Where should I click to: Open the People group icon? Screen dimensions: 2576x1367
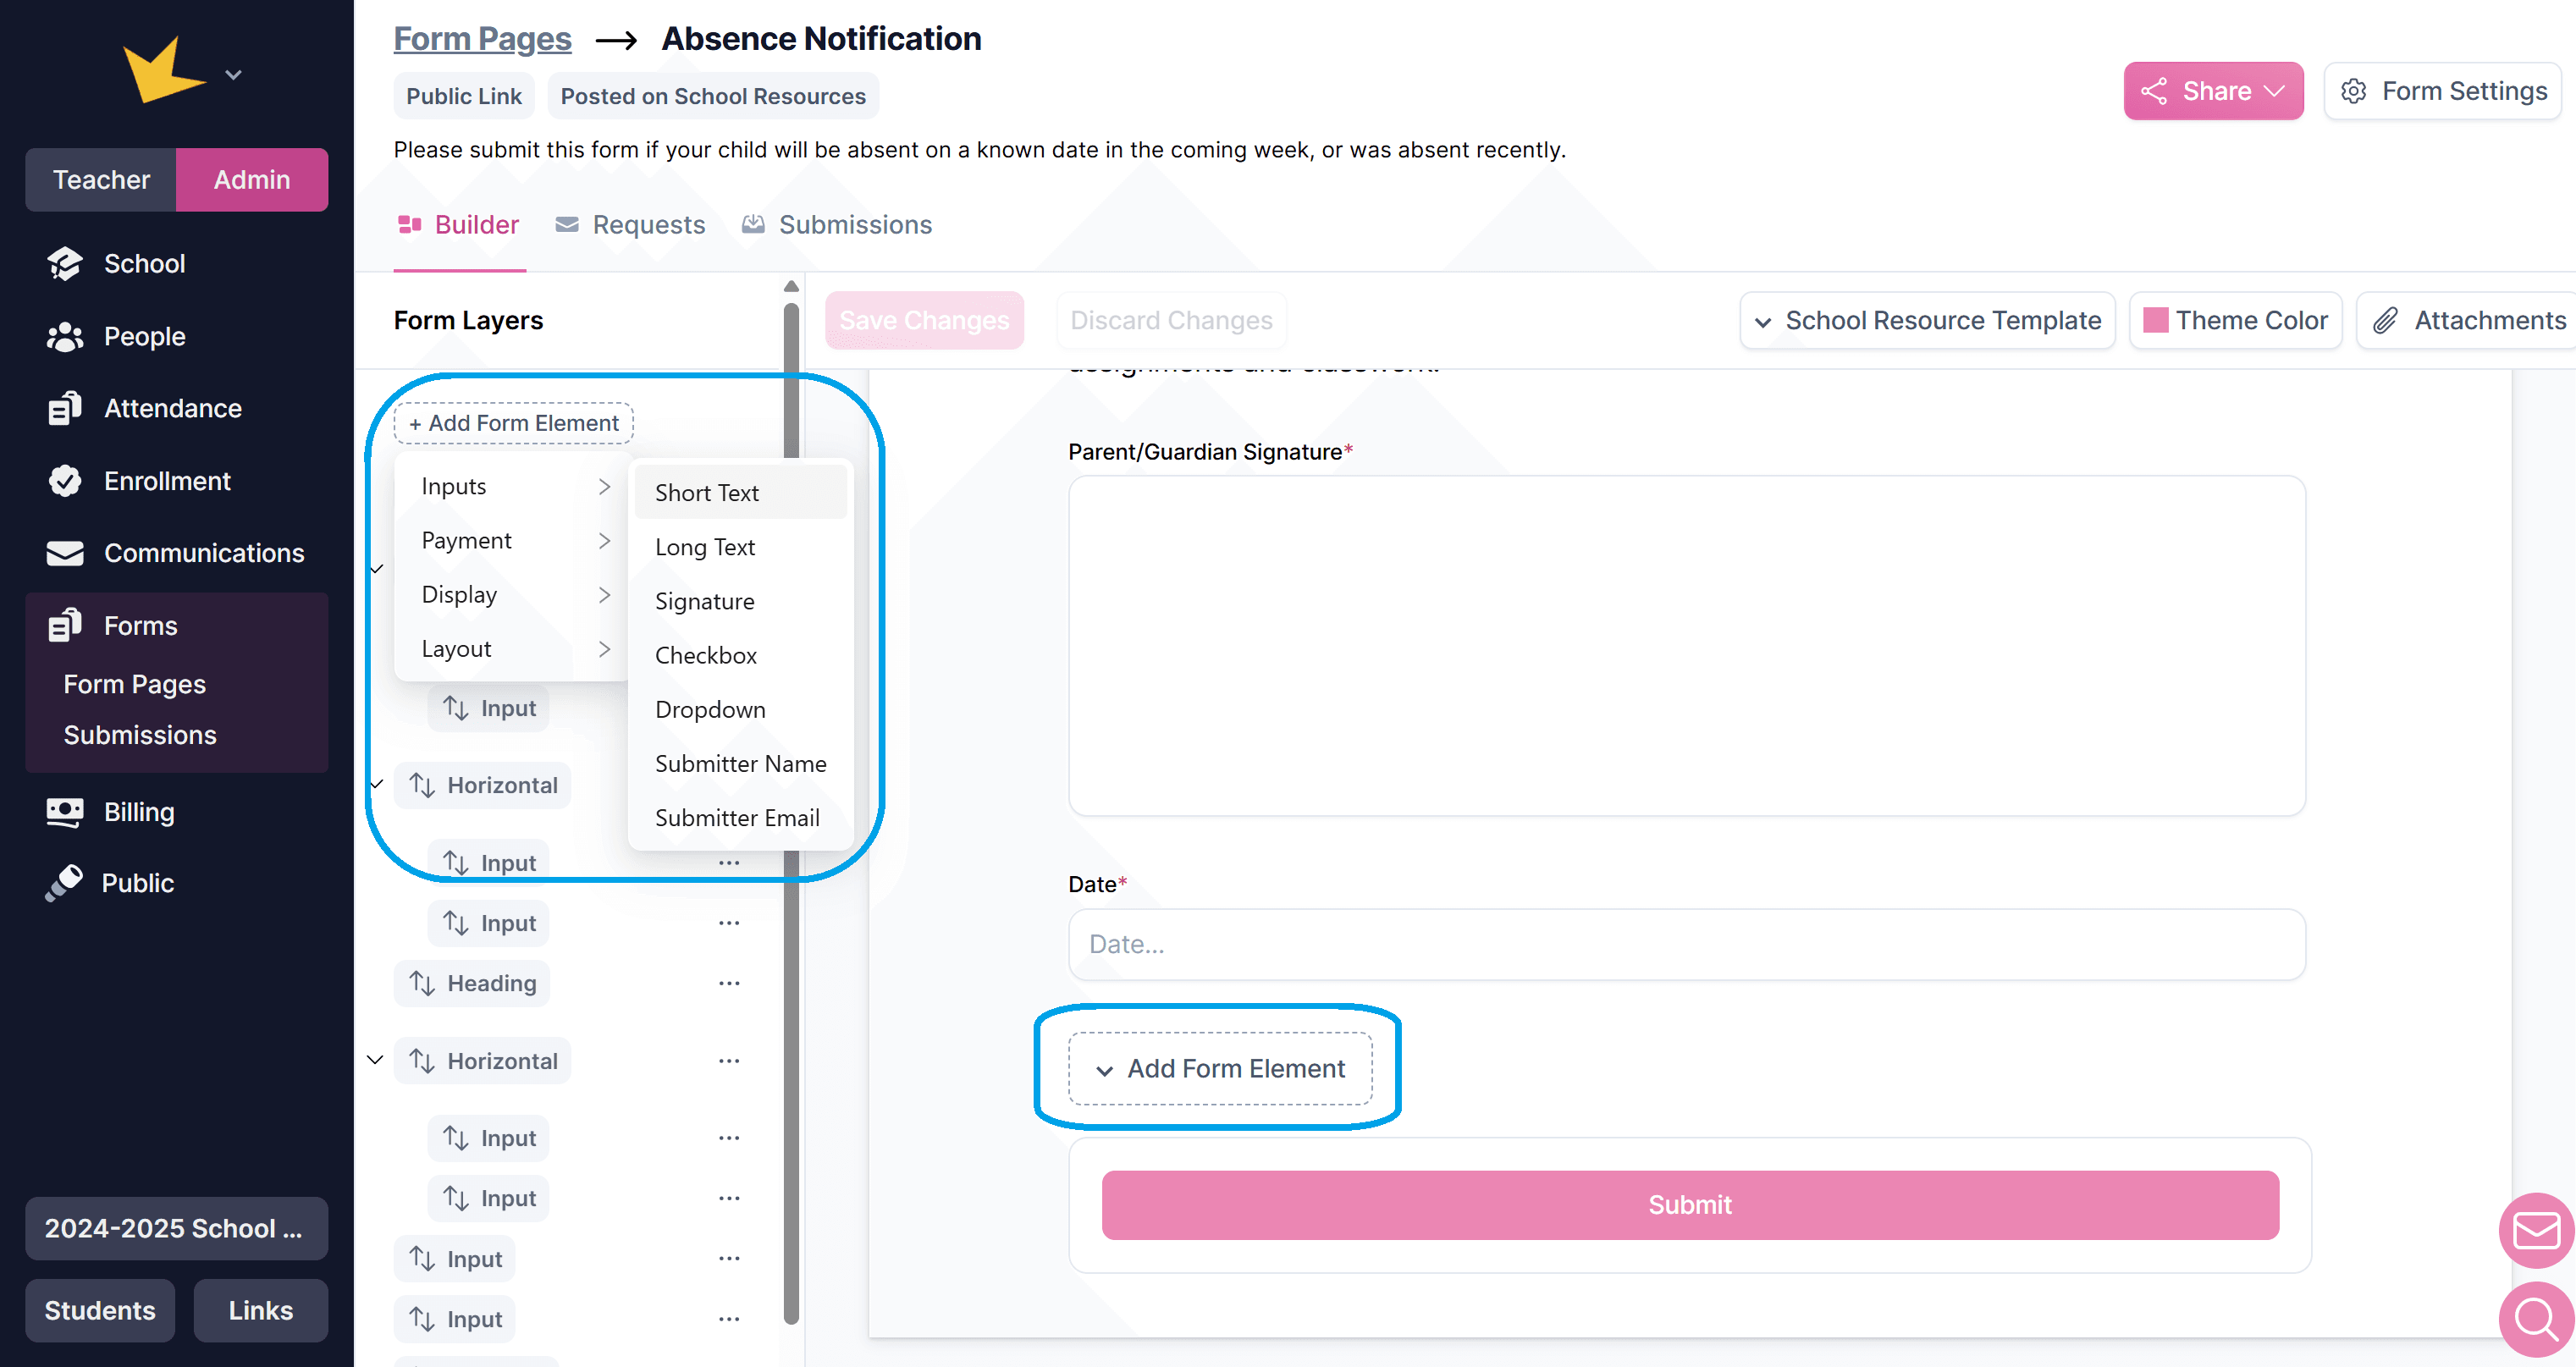(65, 337)
